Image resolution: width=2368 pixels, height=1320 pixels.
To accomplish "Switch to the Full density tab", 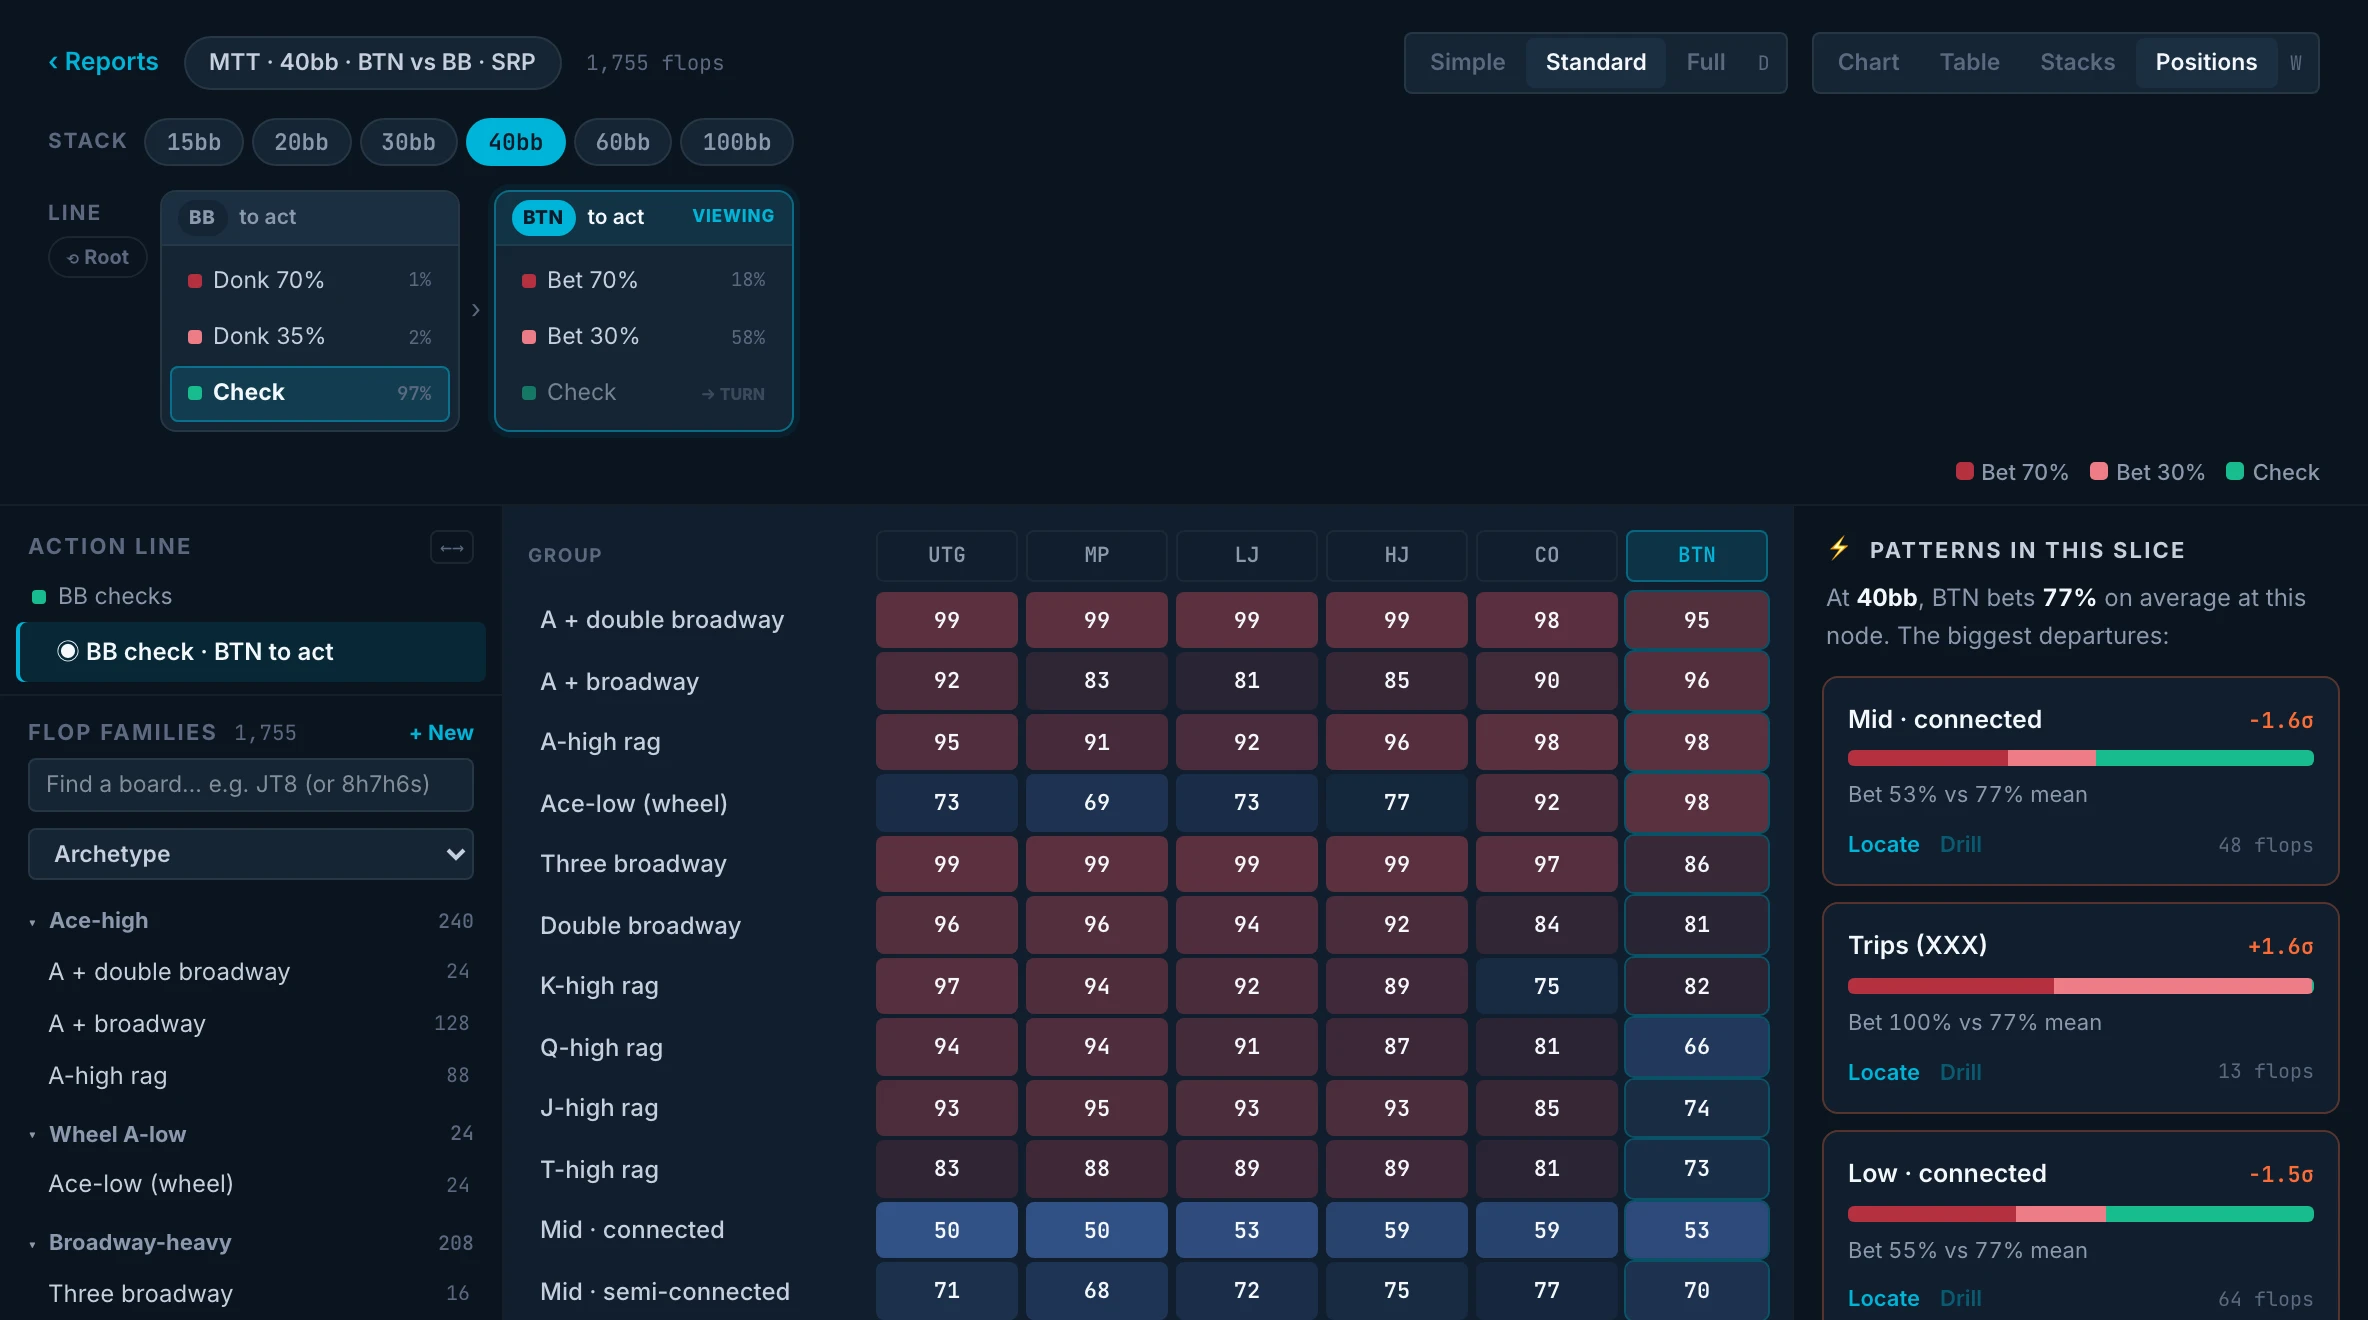I will [1705, 63].
